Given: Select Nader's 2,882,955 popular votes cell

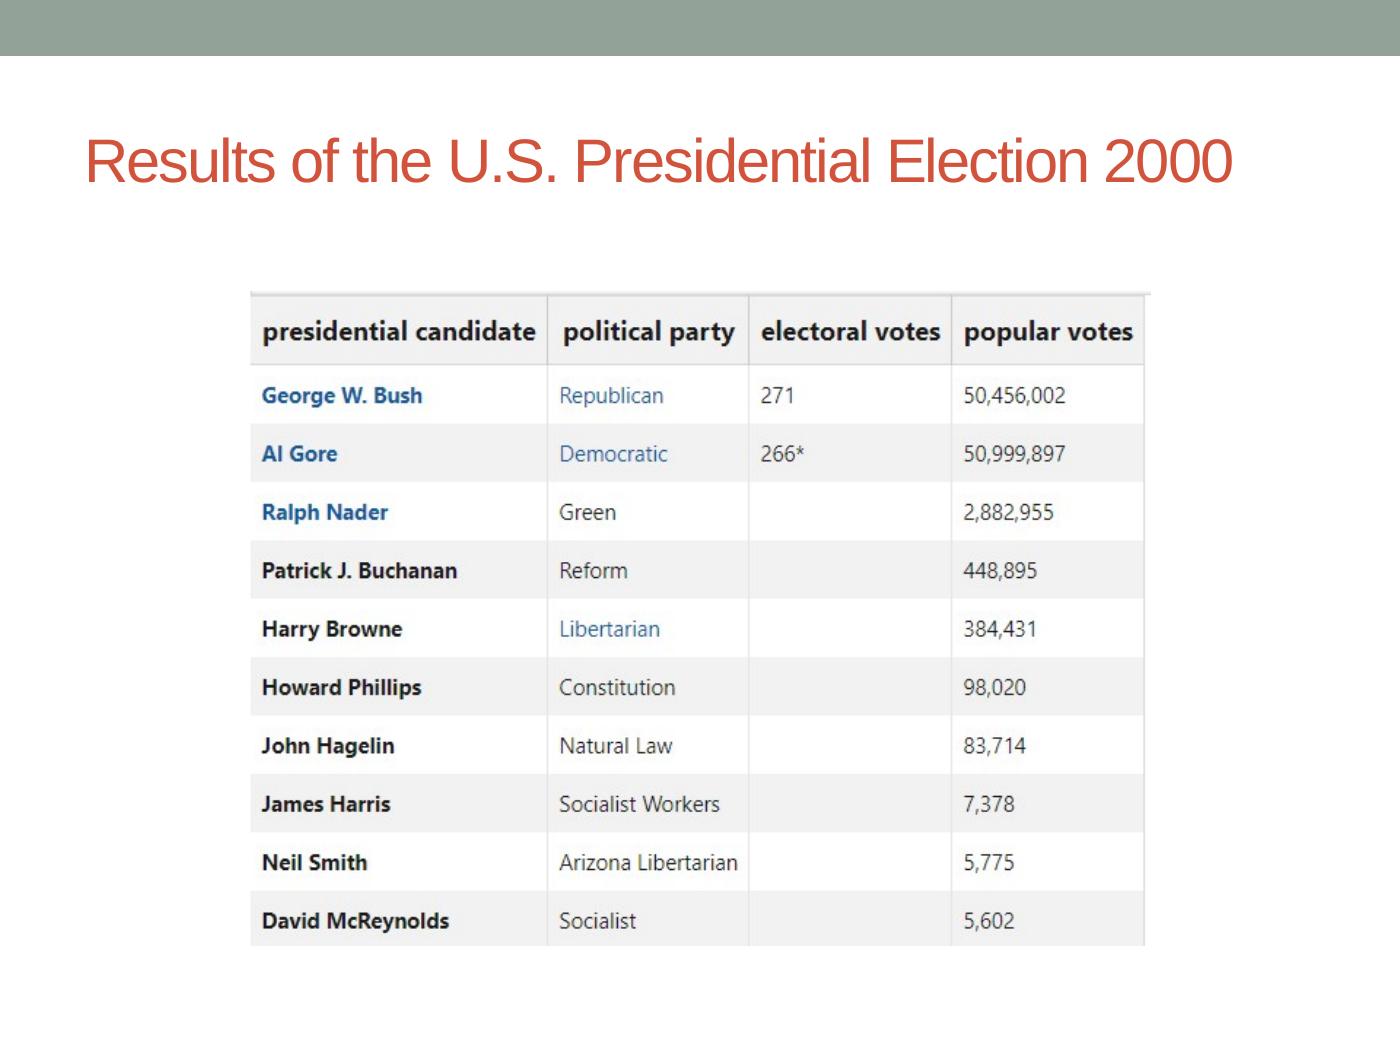Looking at the screenshot, I should tap(1008, 512).
